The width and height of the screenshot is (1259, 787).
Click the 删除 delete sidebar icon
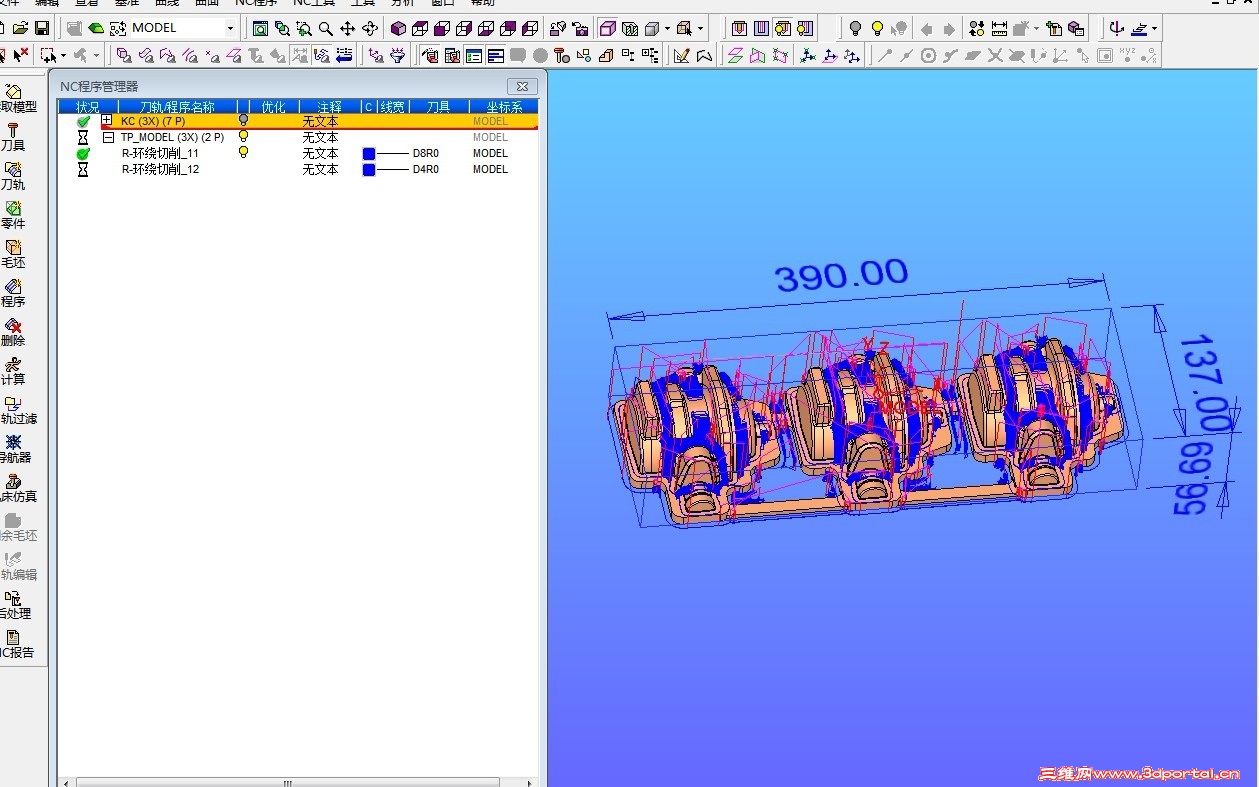[x=13, y=332]
